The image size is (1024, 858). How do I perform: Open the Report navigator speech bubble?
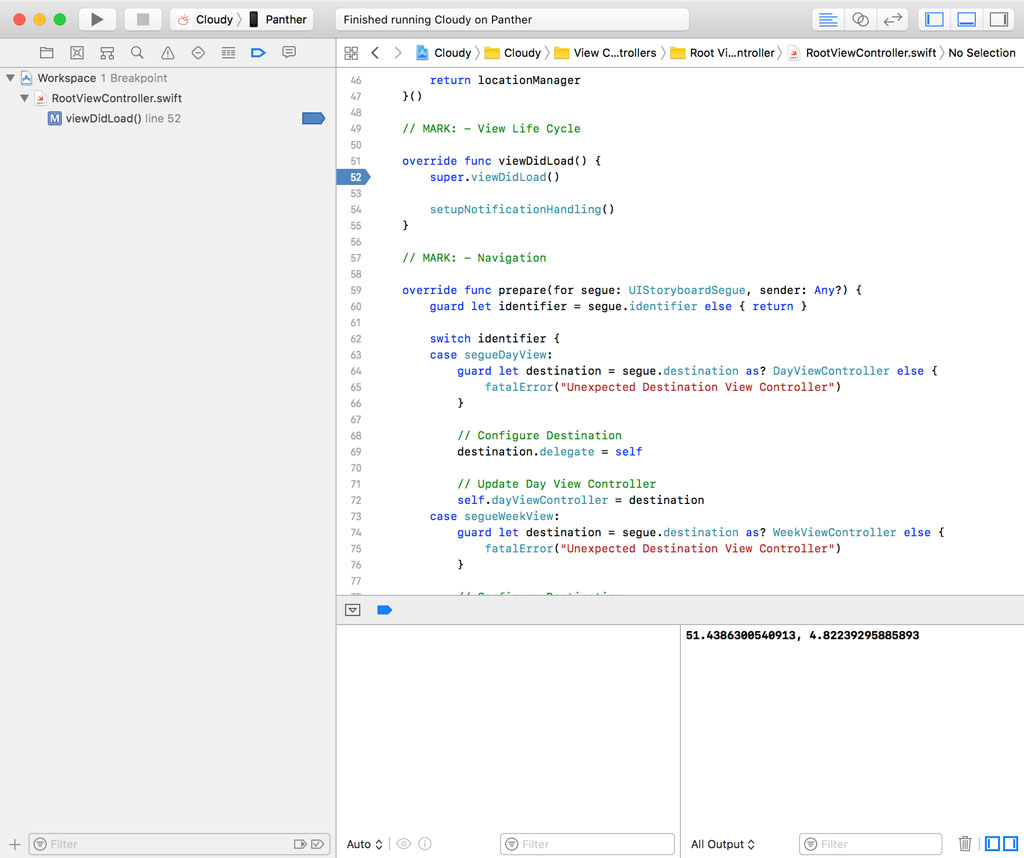point(288,52)
